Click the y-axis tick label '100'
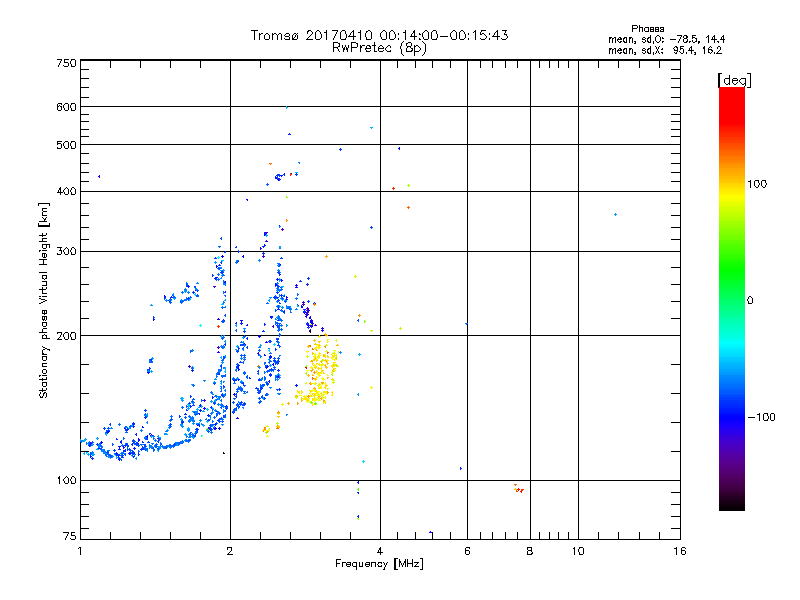 coord(66,480)
